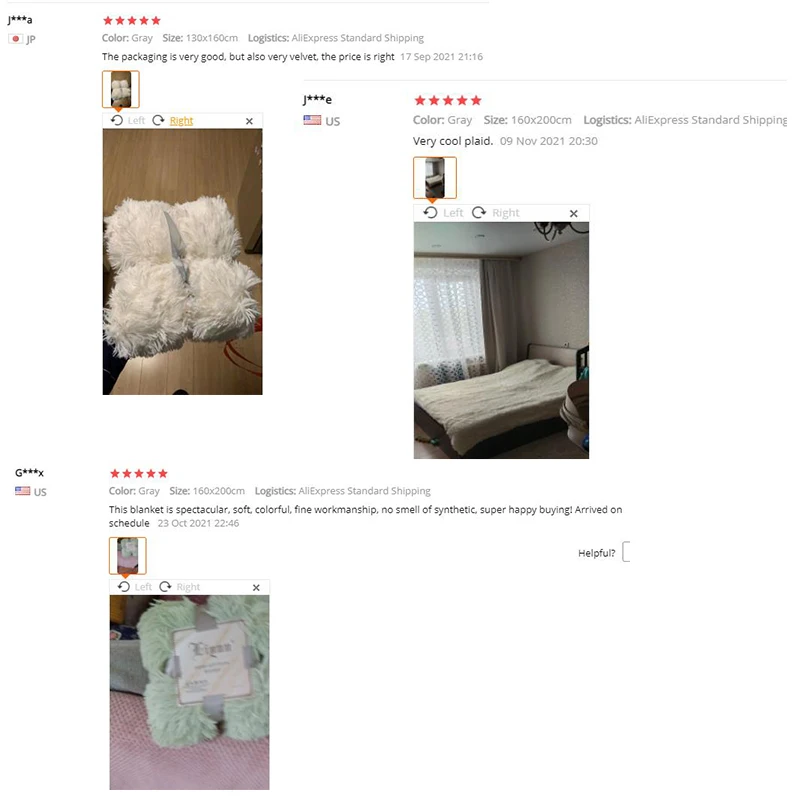Rotate G***x's review photo left
The width and height of the screenshot is (800, 800).
135,587
